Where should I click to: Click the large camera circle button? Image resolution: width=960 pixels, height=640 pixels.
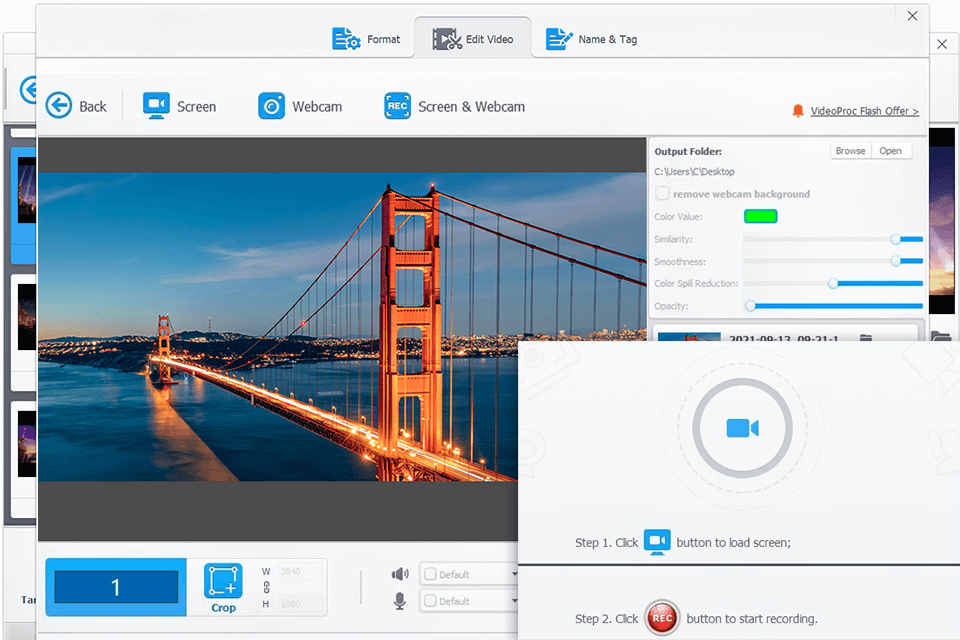pos(742,428)
